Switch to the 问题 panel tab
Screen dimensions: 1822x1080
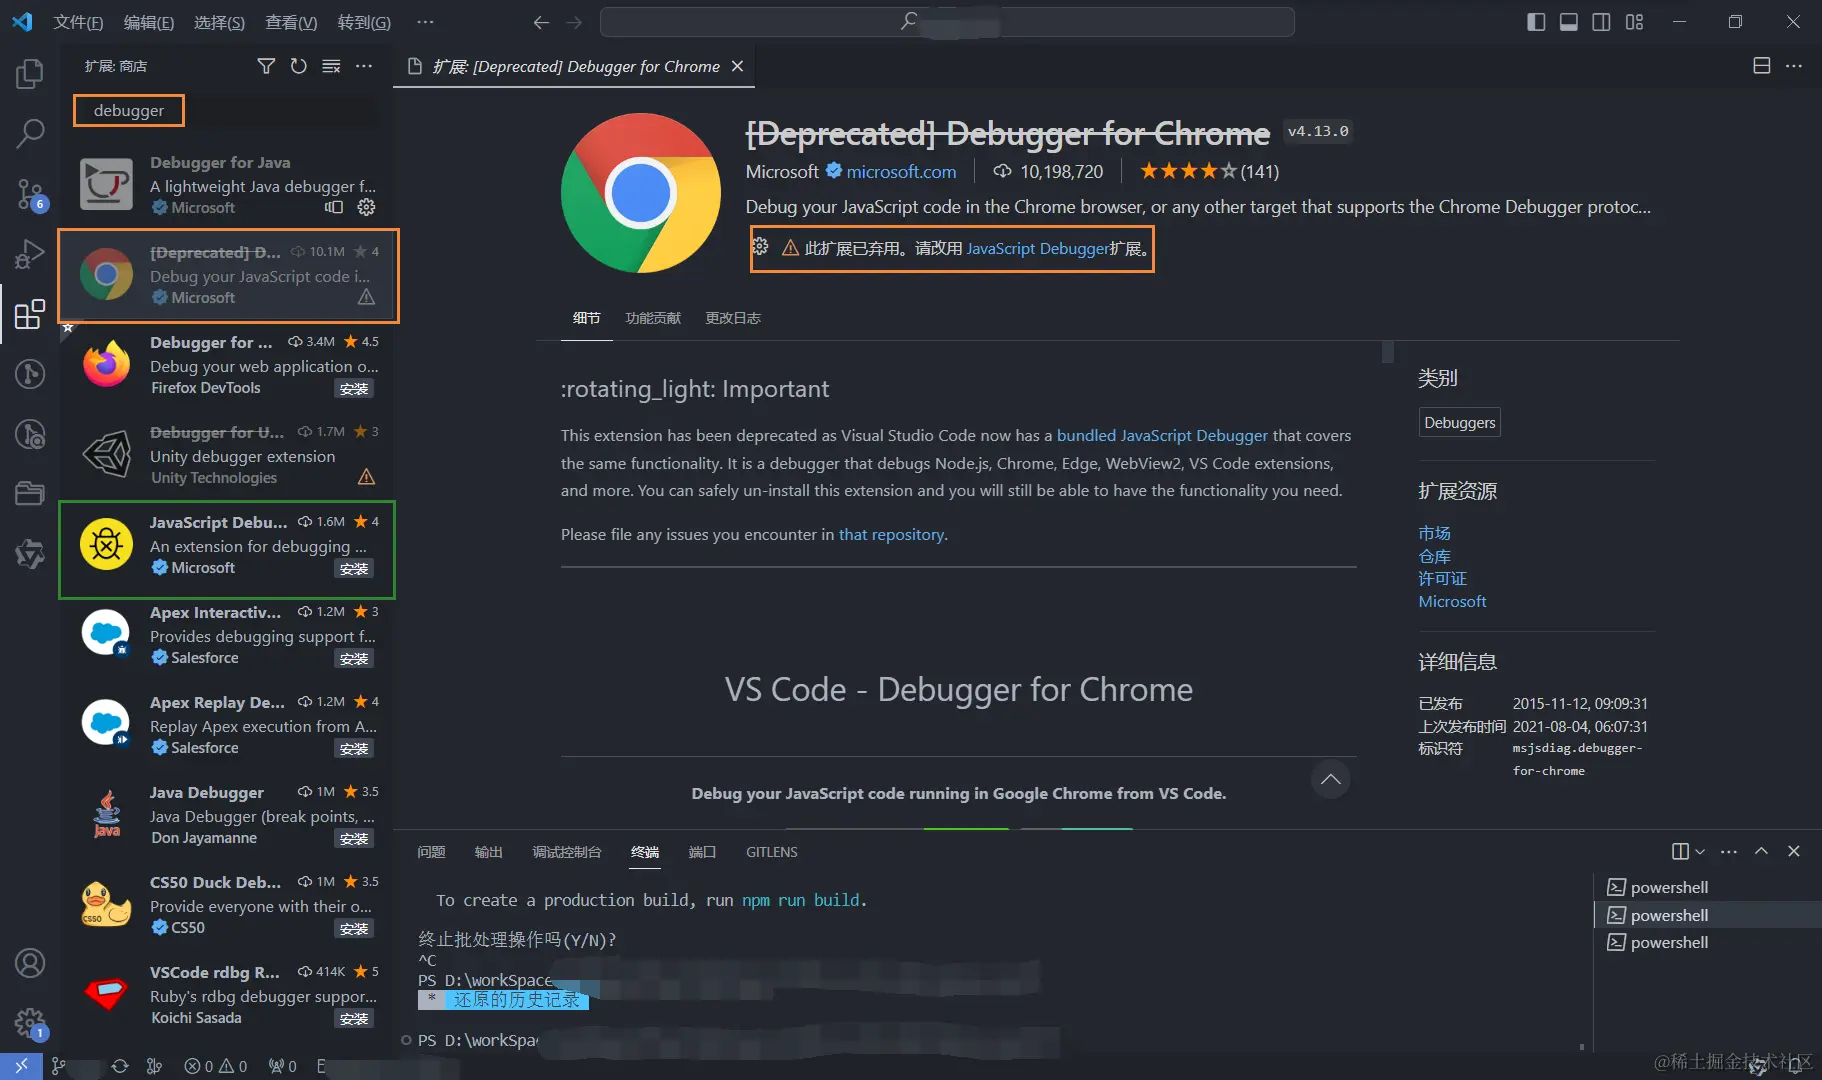pos(431,852)
